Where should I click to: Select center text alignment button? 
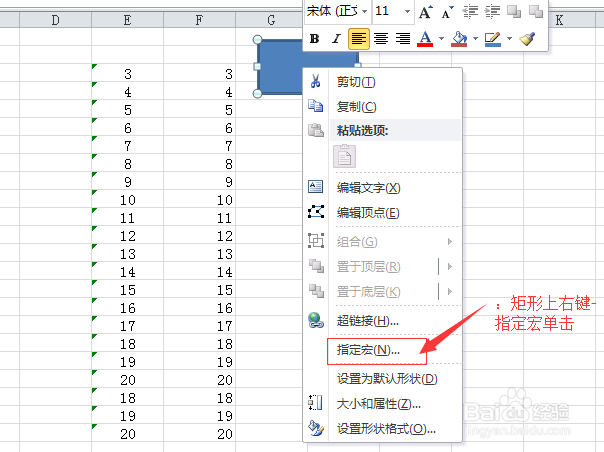pos(381,39)
